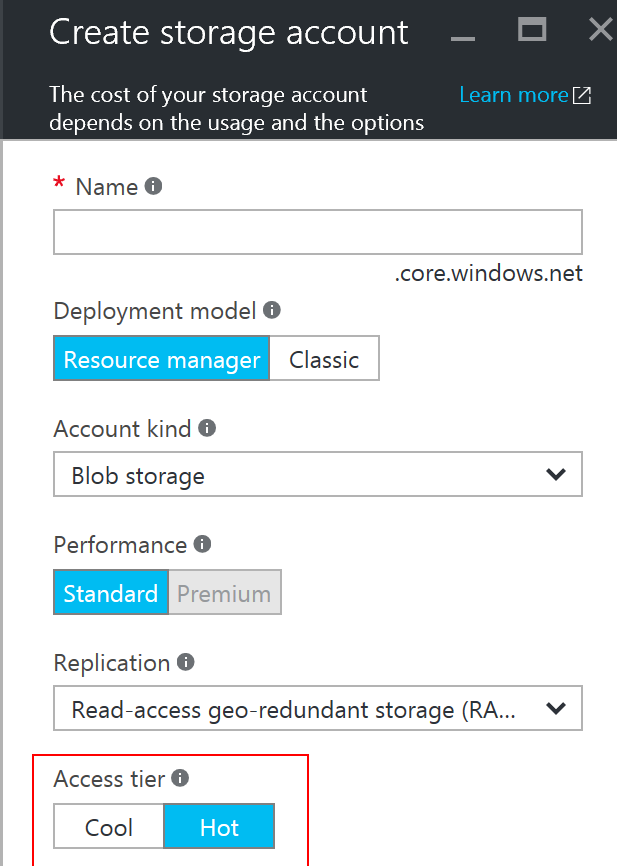Select Resource manager deployment model
Image resolution: width=617 pixels, height=866 pixels.
coord(162,360)
